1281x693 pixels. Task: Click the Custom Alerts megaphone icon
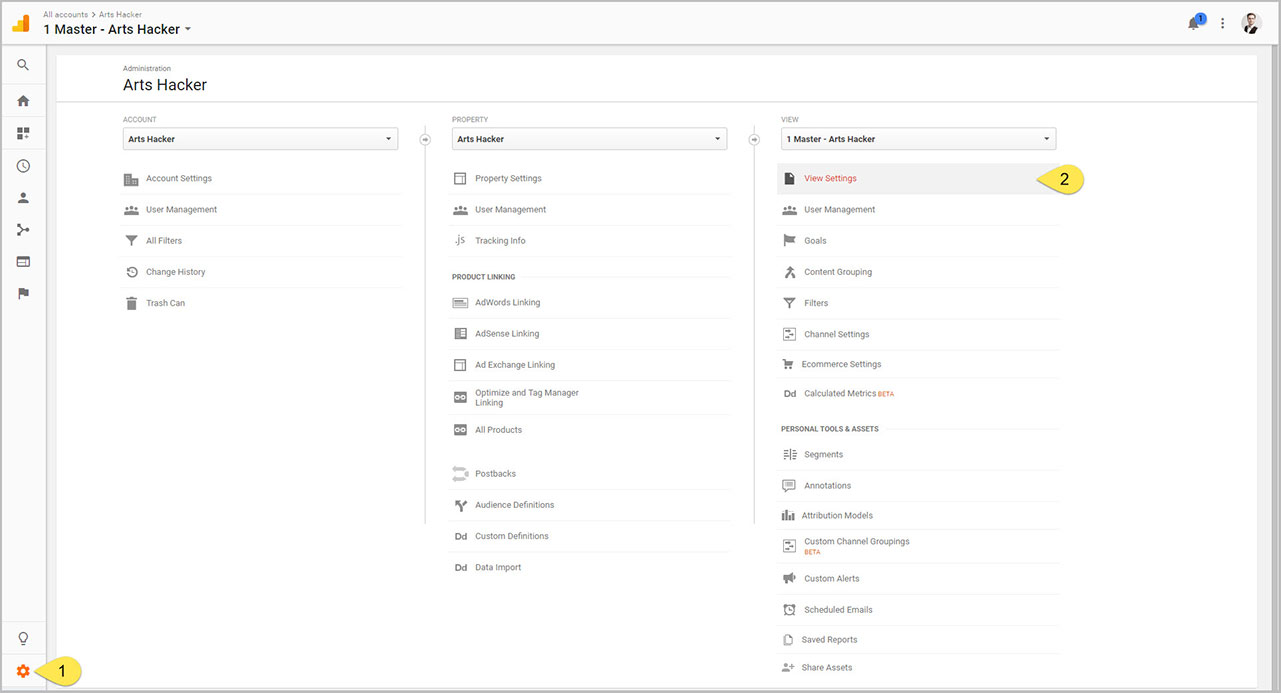(789, 579)
